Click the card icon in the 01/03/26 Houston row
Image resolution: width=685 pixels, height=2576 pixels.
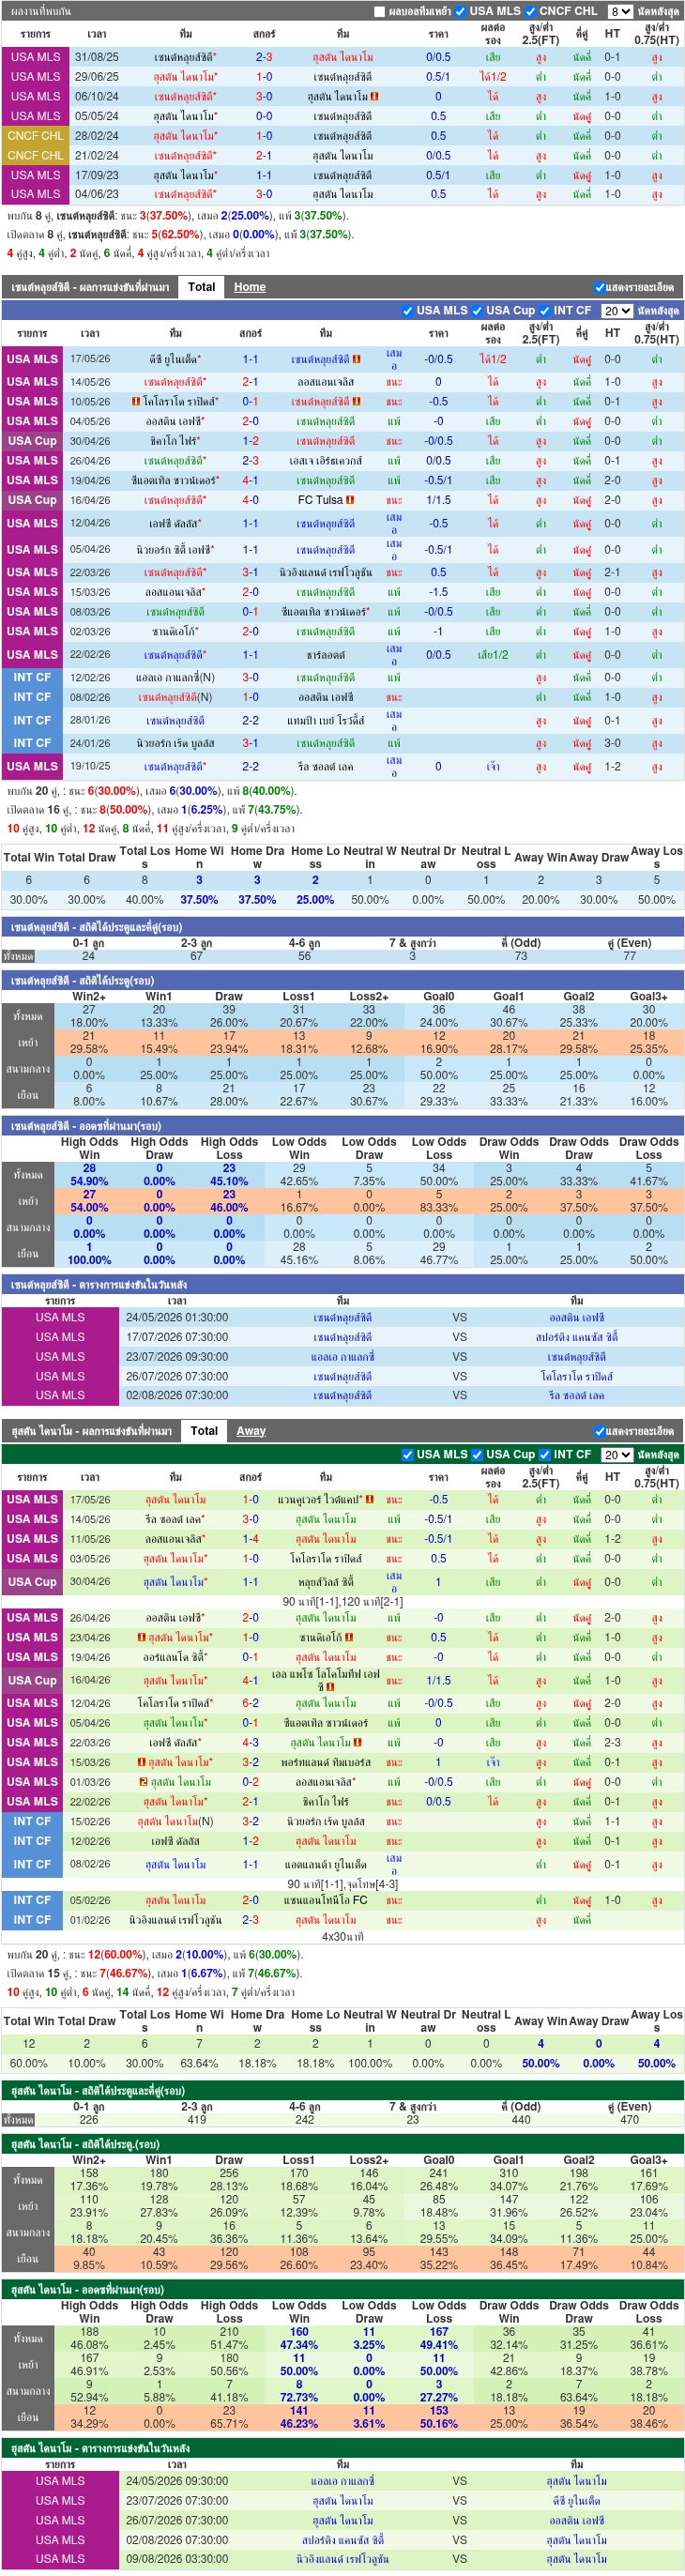[x=143, y=1781]
